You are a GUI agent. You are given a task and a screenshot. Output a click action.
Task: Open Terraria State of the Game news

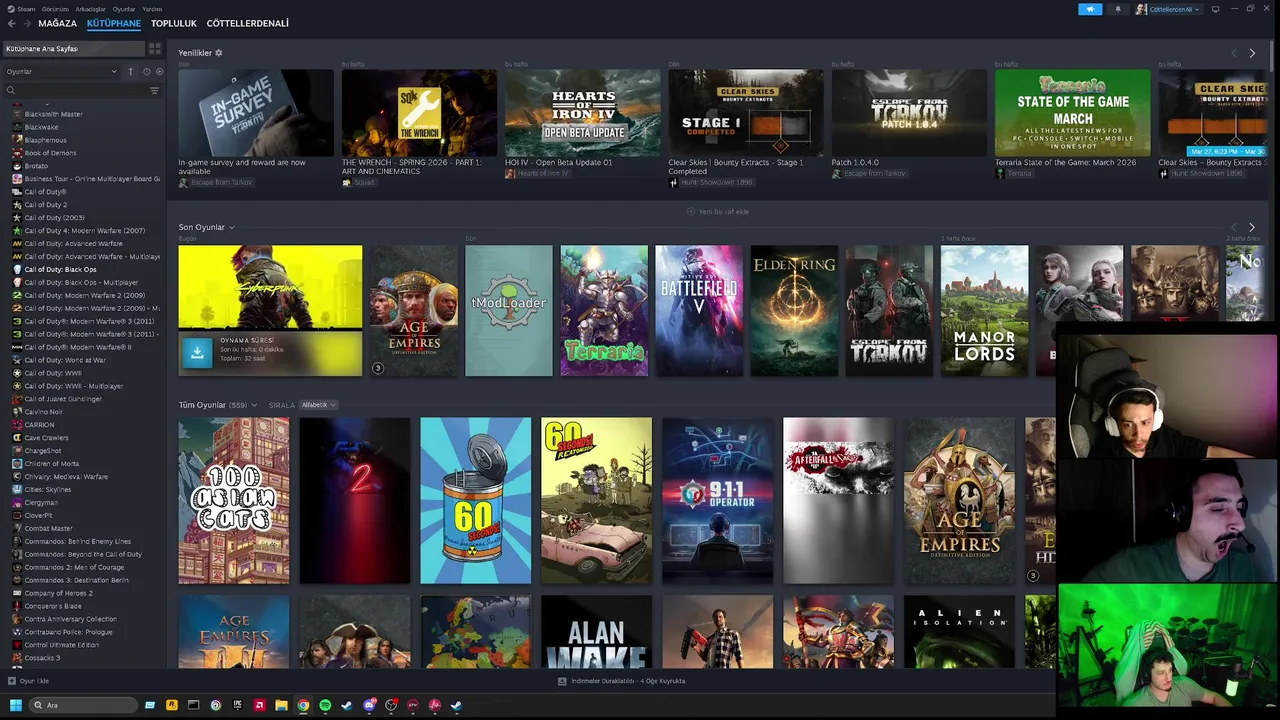1072,112
